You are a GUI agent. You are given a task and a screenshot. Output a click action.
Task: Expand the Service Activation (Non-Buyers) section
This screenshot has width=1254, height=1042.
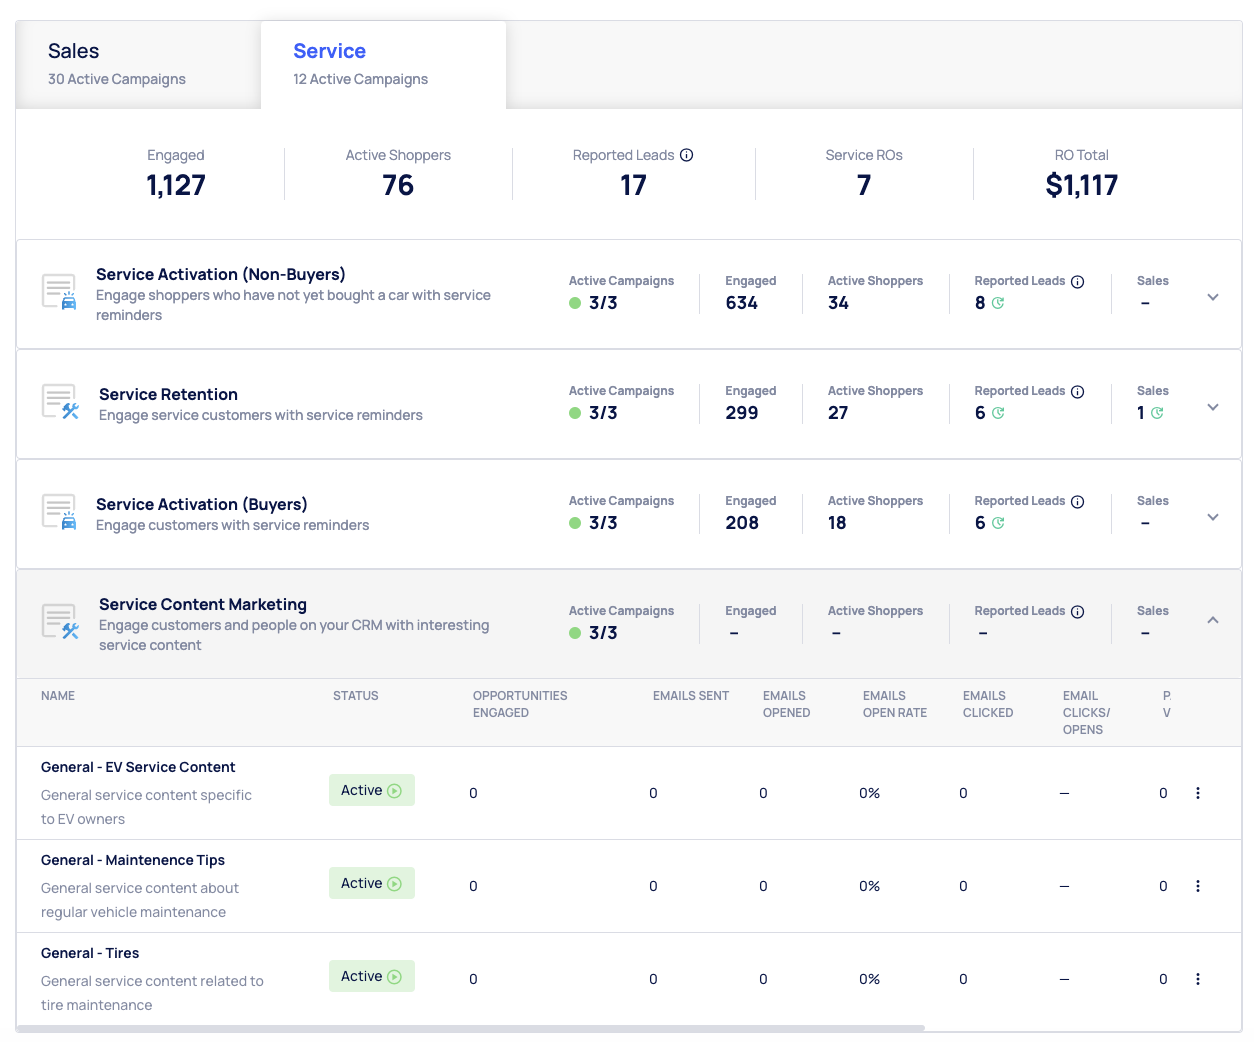point(1212,297)
